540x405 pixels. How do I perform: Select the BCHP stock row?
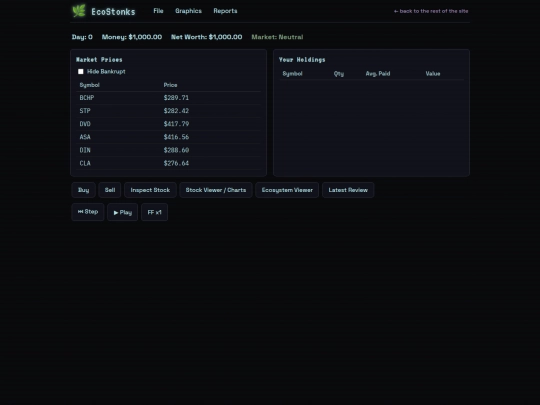point(168,98)
